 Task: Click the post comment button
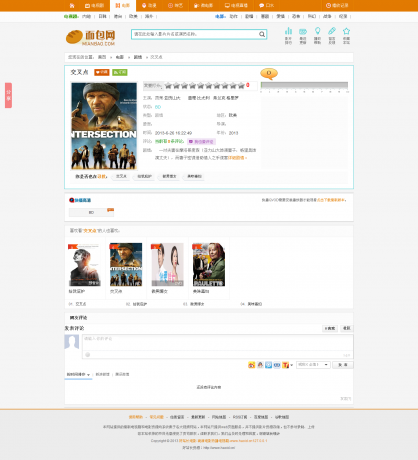click(x=343, y=365)
